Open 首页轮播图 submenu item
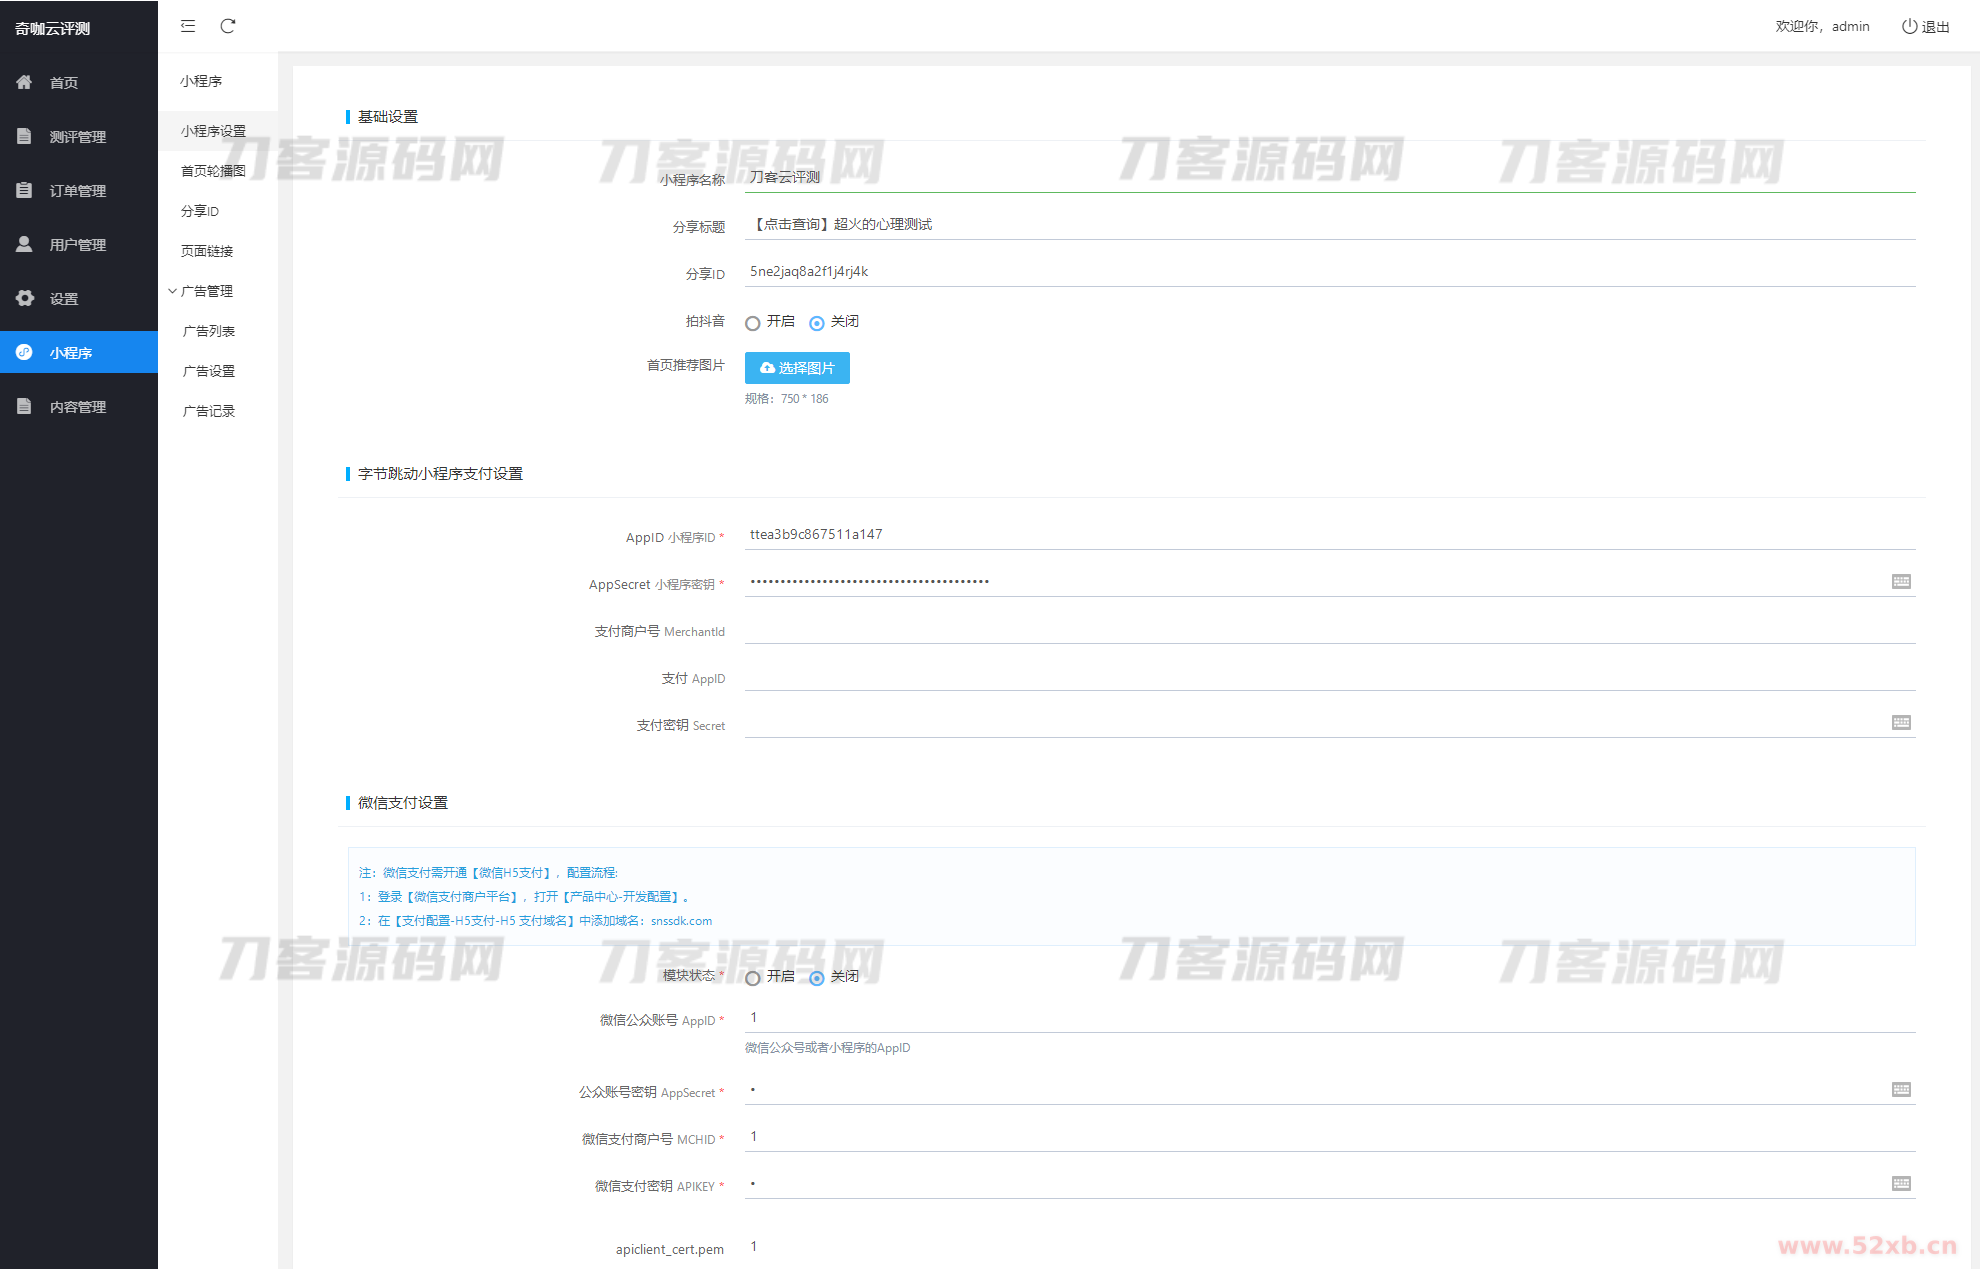Screen dimensions: 1980x1269 point(213,171)
